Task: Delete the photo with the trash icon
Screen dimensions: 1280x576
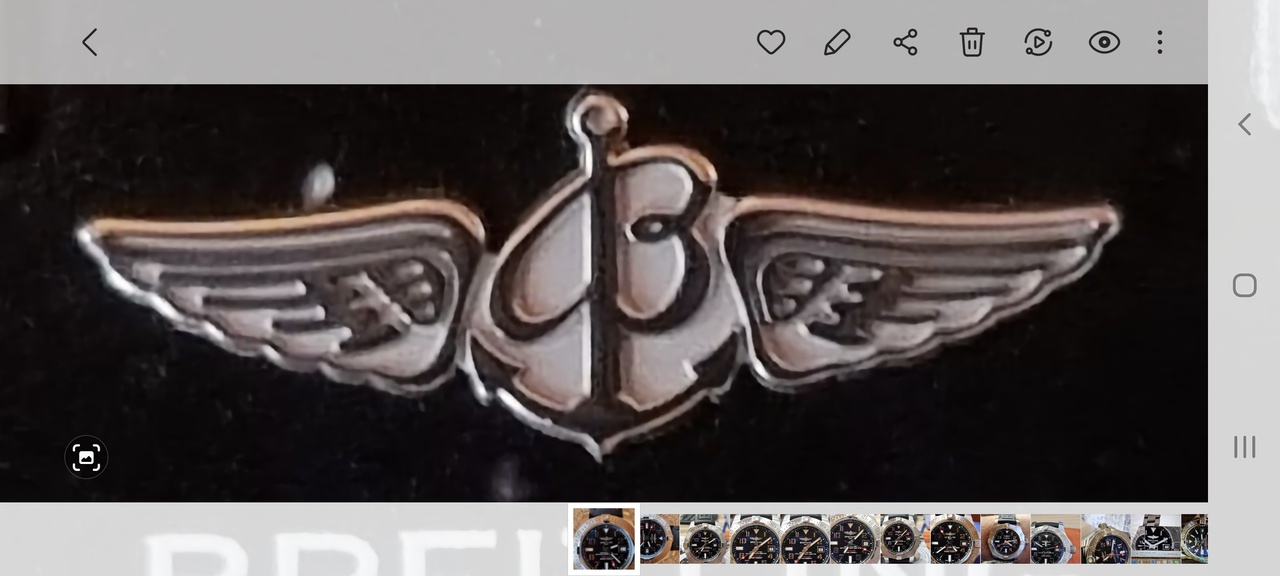Action: 972,42
